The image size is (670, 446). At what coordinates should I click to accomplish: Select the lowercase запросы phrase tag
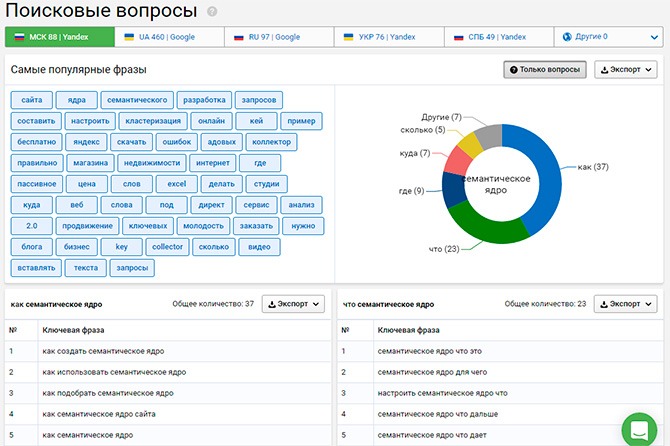[132, 268]
